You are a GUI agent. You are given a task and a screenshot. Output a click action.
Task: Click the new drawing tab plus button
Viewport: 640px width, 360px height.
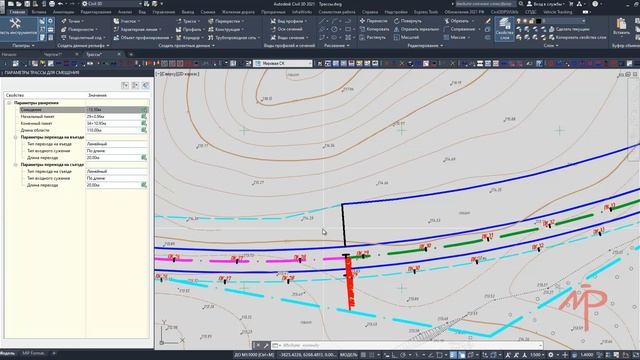(x=131, y=54)
